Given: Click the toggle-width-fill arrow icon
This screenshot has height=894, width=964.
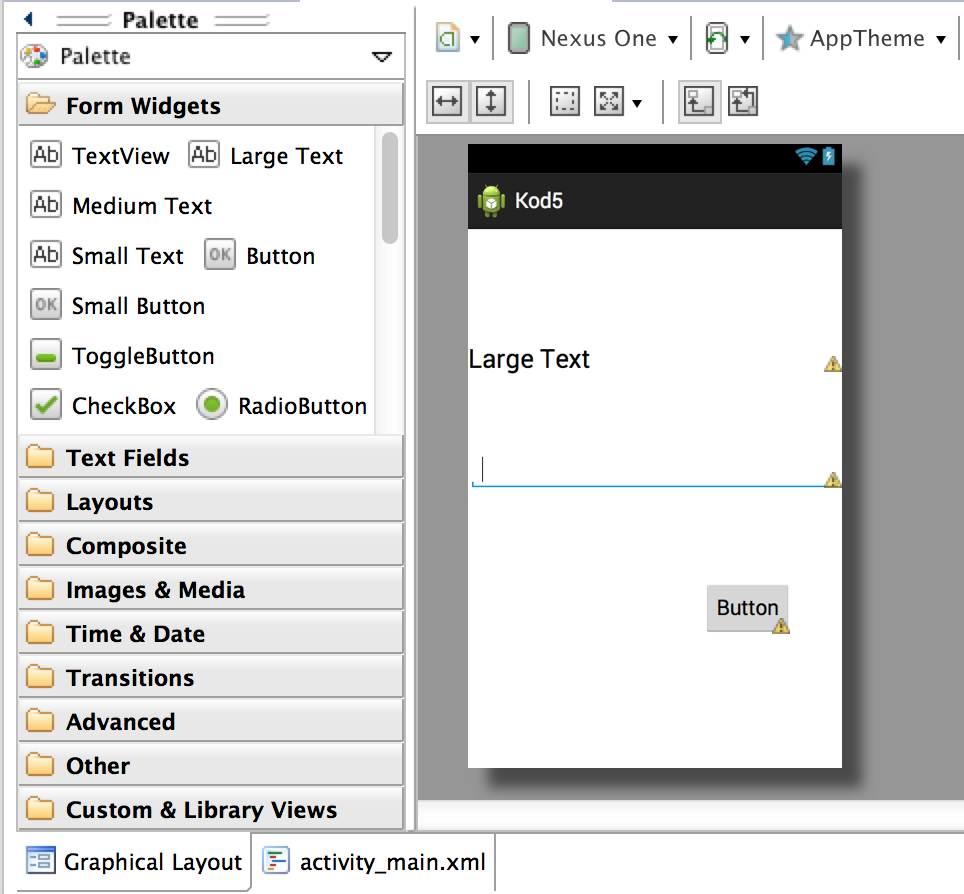Looking at the screenshot, I should [x=446, y=101].
